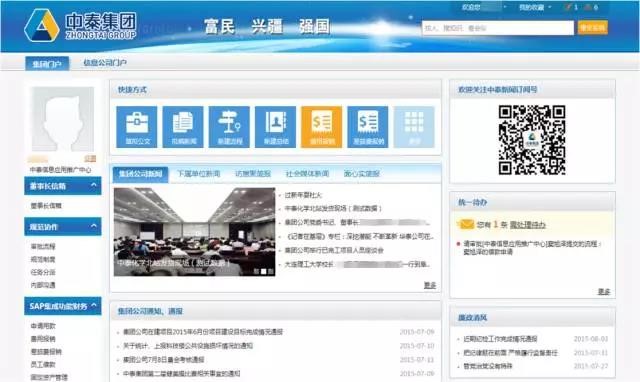Click the notification icon showing 1 in header
The width and height of the screenshot is (640, 382).
[x=571, y=7]
